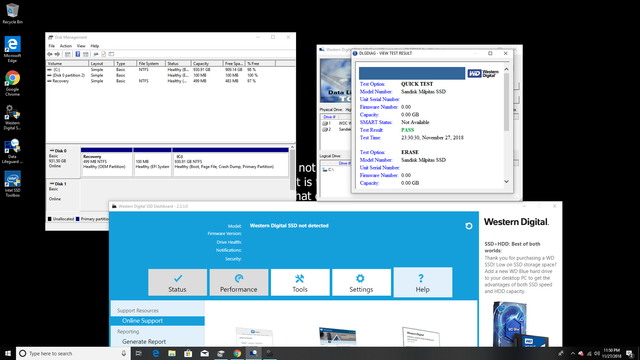Click the Help icon in the Disk Management toolbar
640x360 pixels.
[x=78, y=54]
